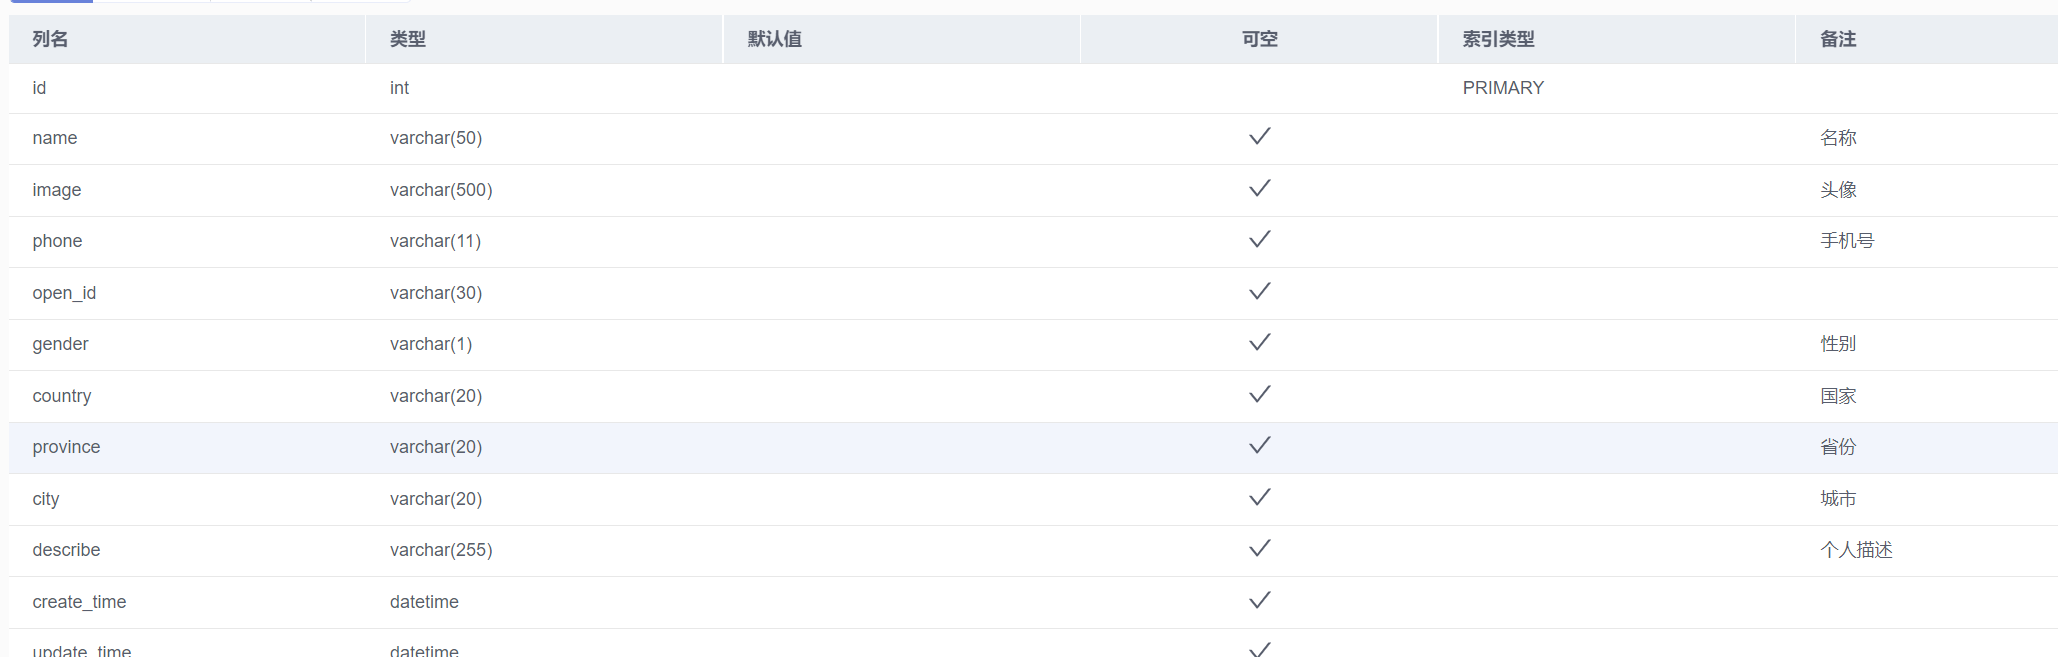Toggle the nullable check for the create_time row
Viewport: 2058px width, 657px height.
point(1259,601)
